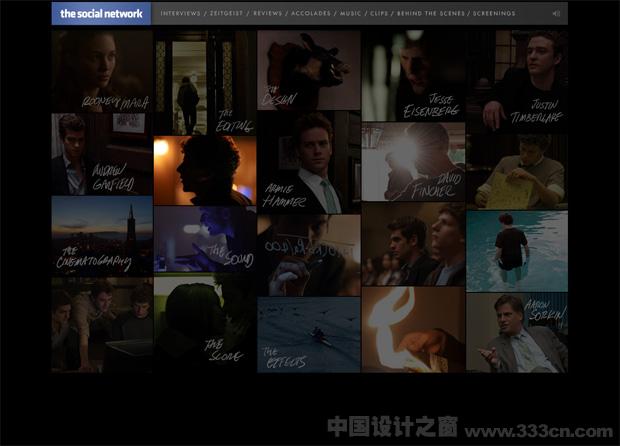This screenshot has height=446, width=620.
Task: Click the curly-haired silhouette tile on orange background
Action: tap(205, 170)
